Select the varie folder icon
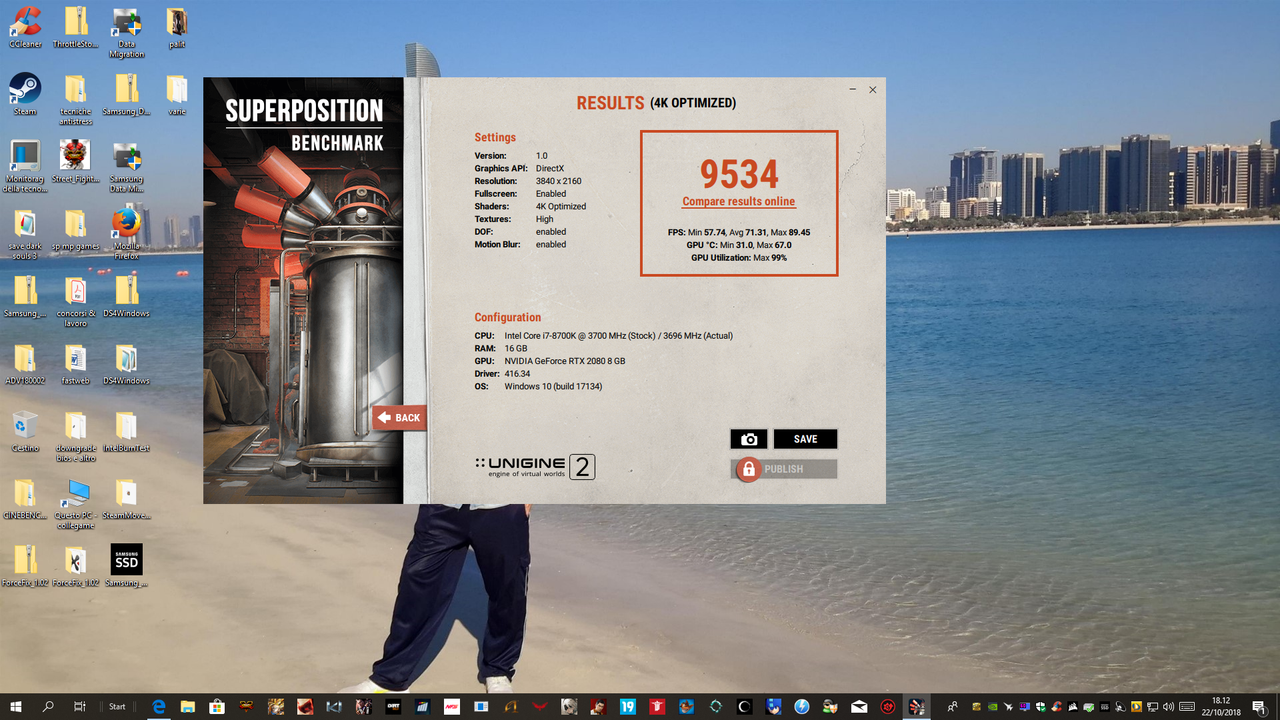The width and height of the screenshot is (1280, 720). pyautogui.click(x=176, y=94)
